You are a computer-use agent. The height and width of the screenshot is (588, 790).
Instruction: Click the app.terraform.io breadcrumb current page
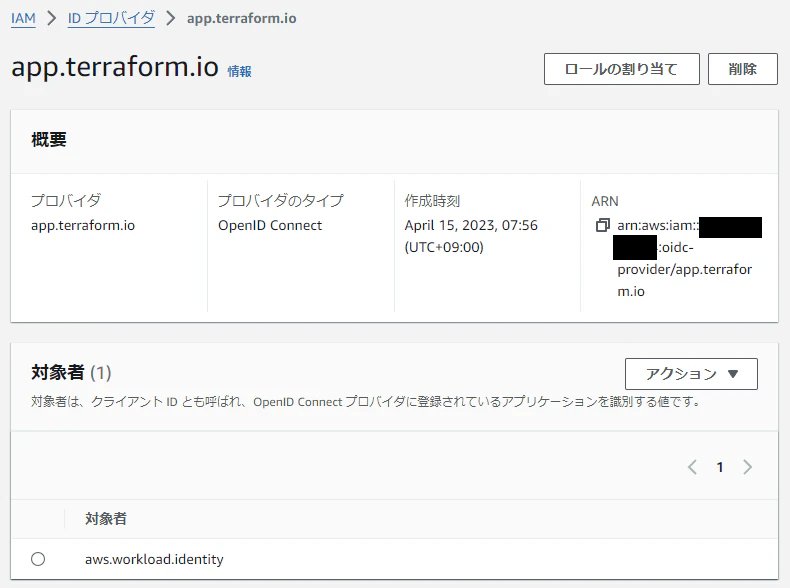242,18
